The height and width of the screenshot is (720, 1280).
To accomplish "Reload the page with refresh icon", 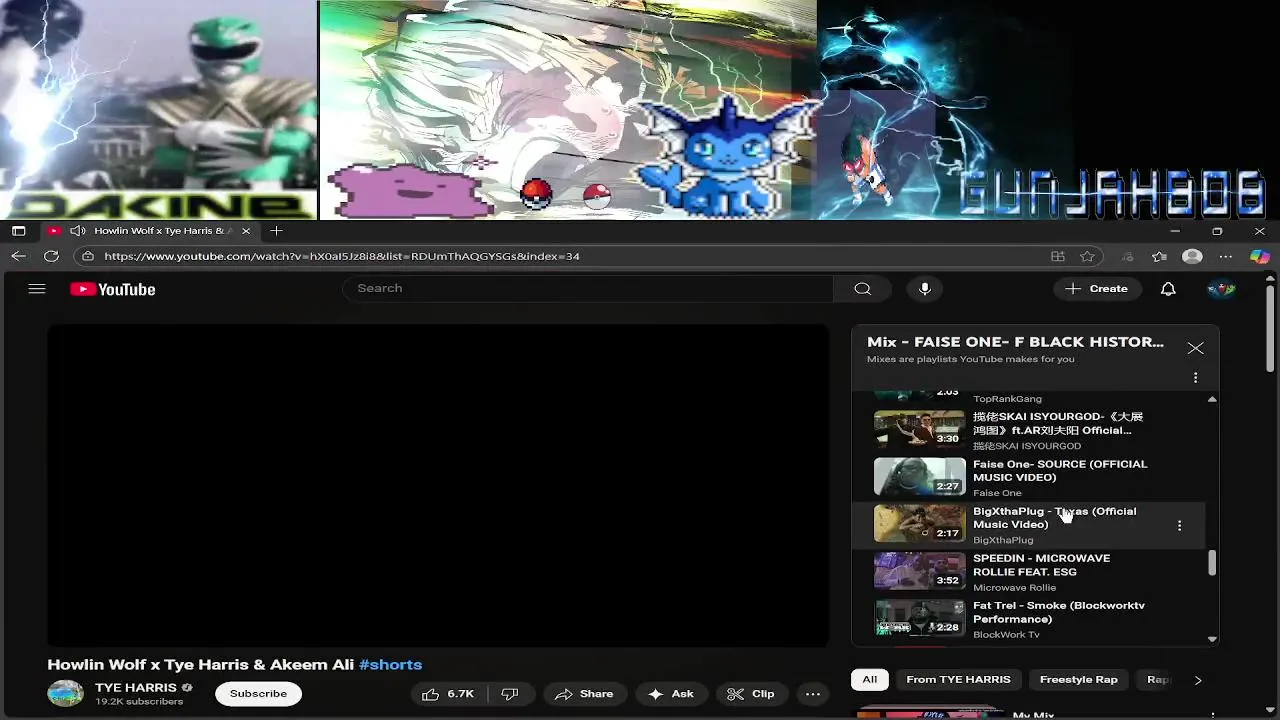I will 51,256.
